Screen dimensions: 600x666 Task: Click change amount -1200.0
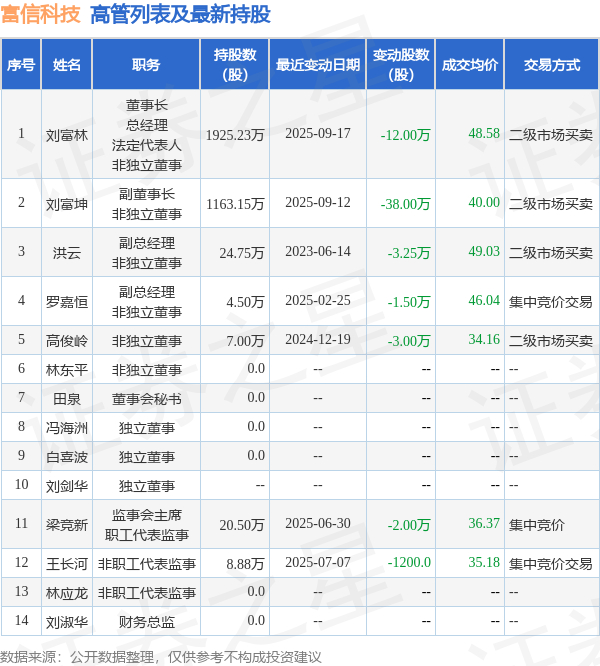coord(409,562)
